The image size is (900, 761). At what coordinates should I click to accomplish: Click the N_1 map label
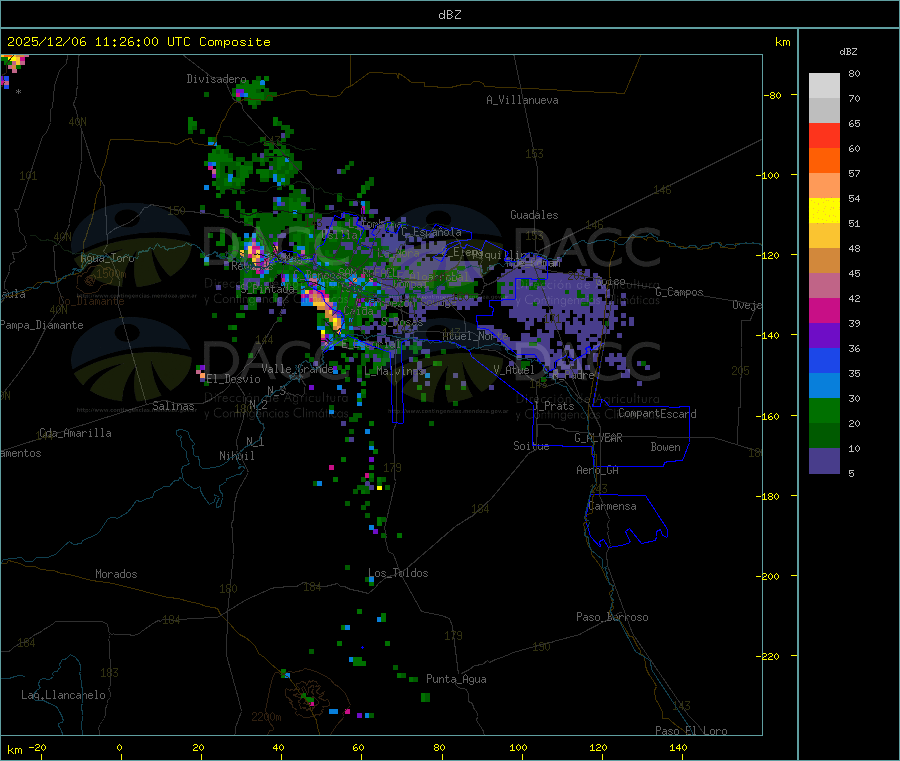pos(255,441)
